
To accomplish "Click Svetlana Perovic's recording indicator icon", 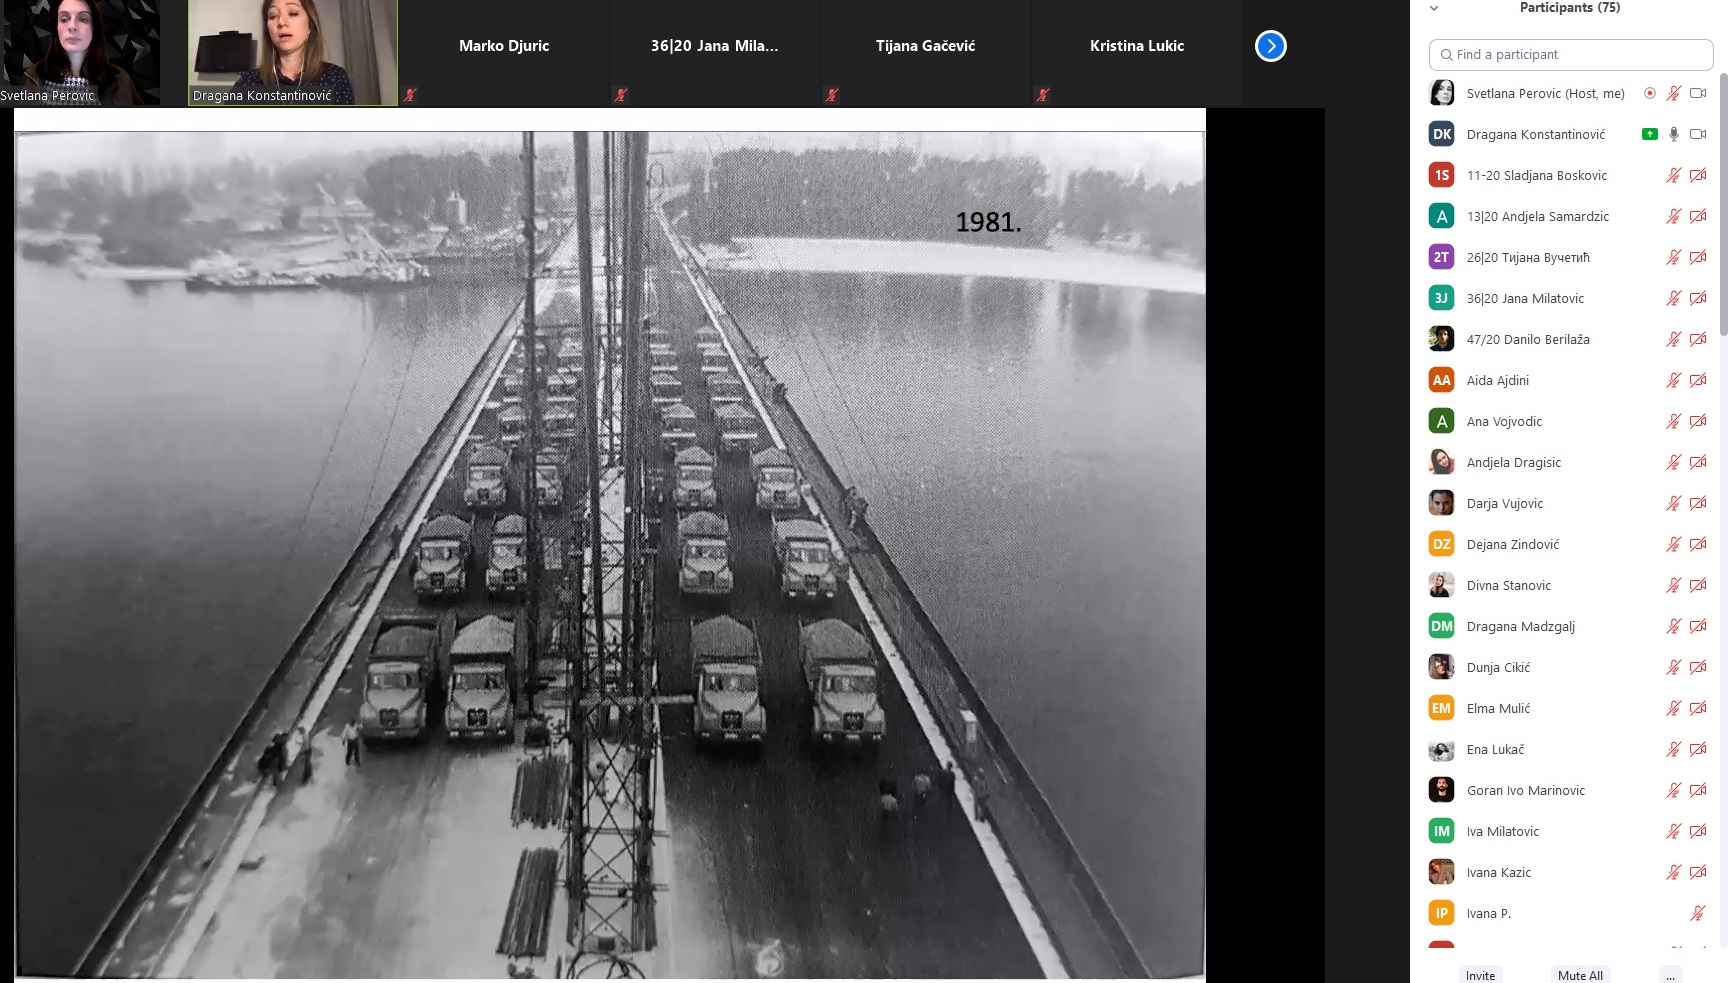I will (1650, 93).
